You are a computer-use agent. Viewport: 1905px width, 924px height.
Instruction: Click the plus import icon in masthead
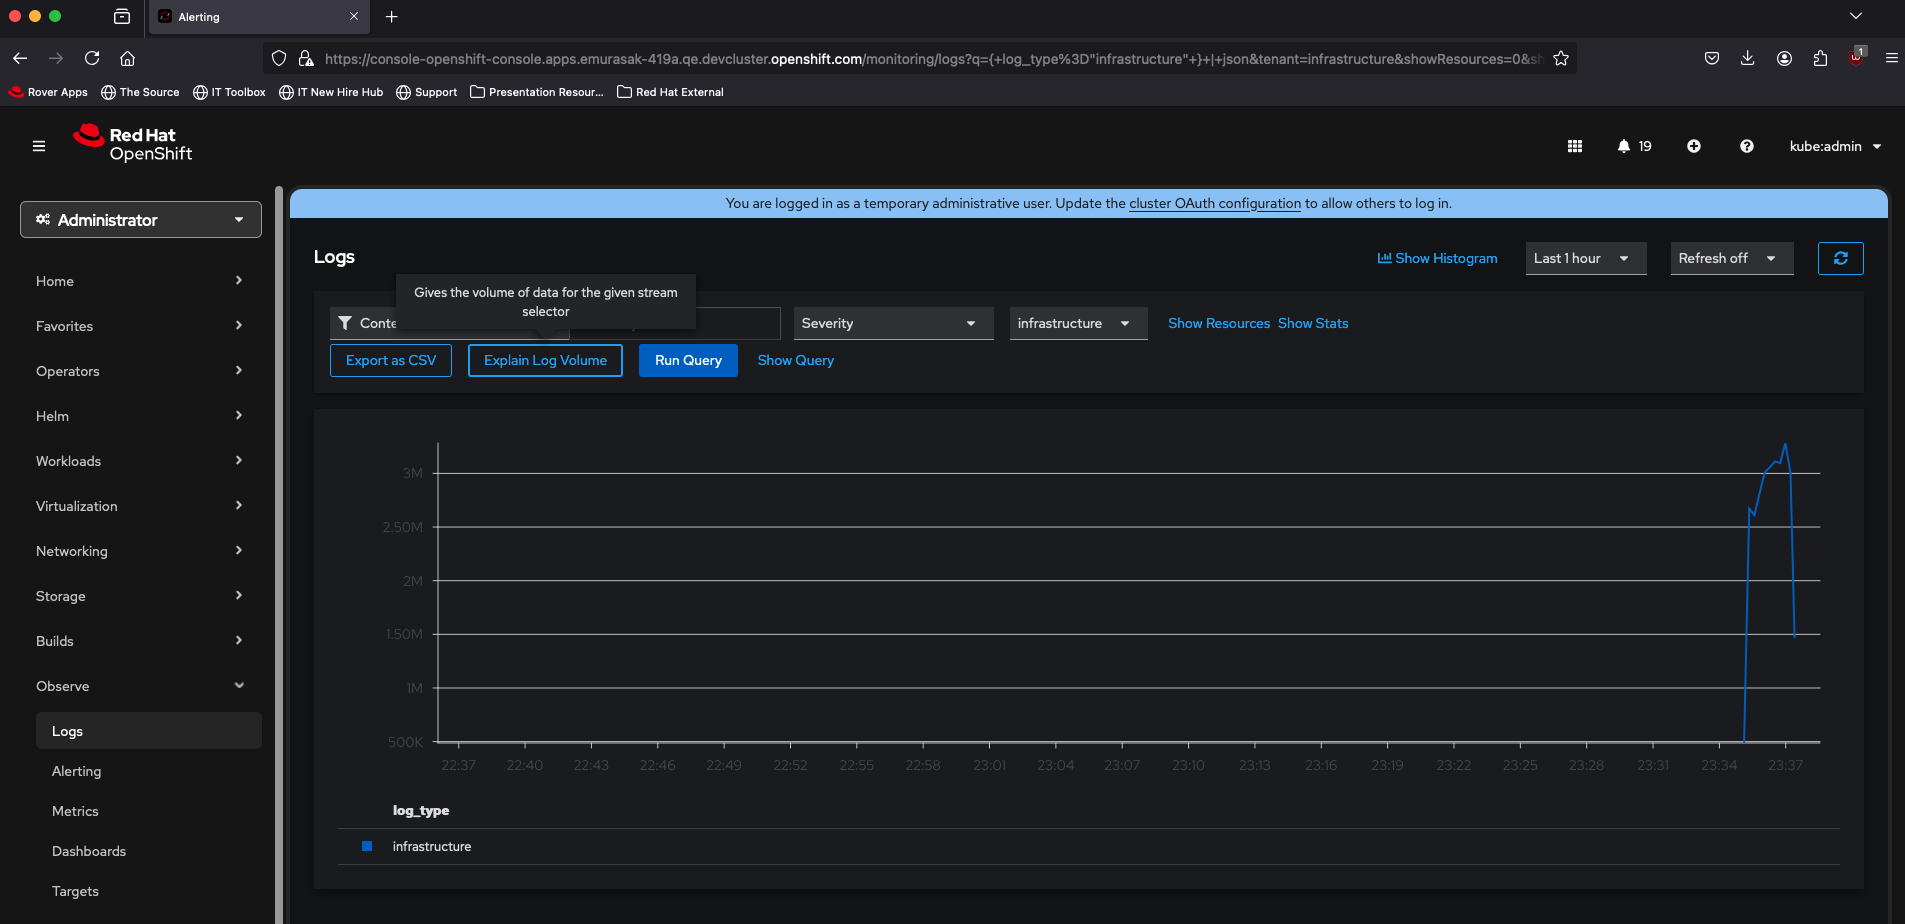click(1693, 146)
